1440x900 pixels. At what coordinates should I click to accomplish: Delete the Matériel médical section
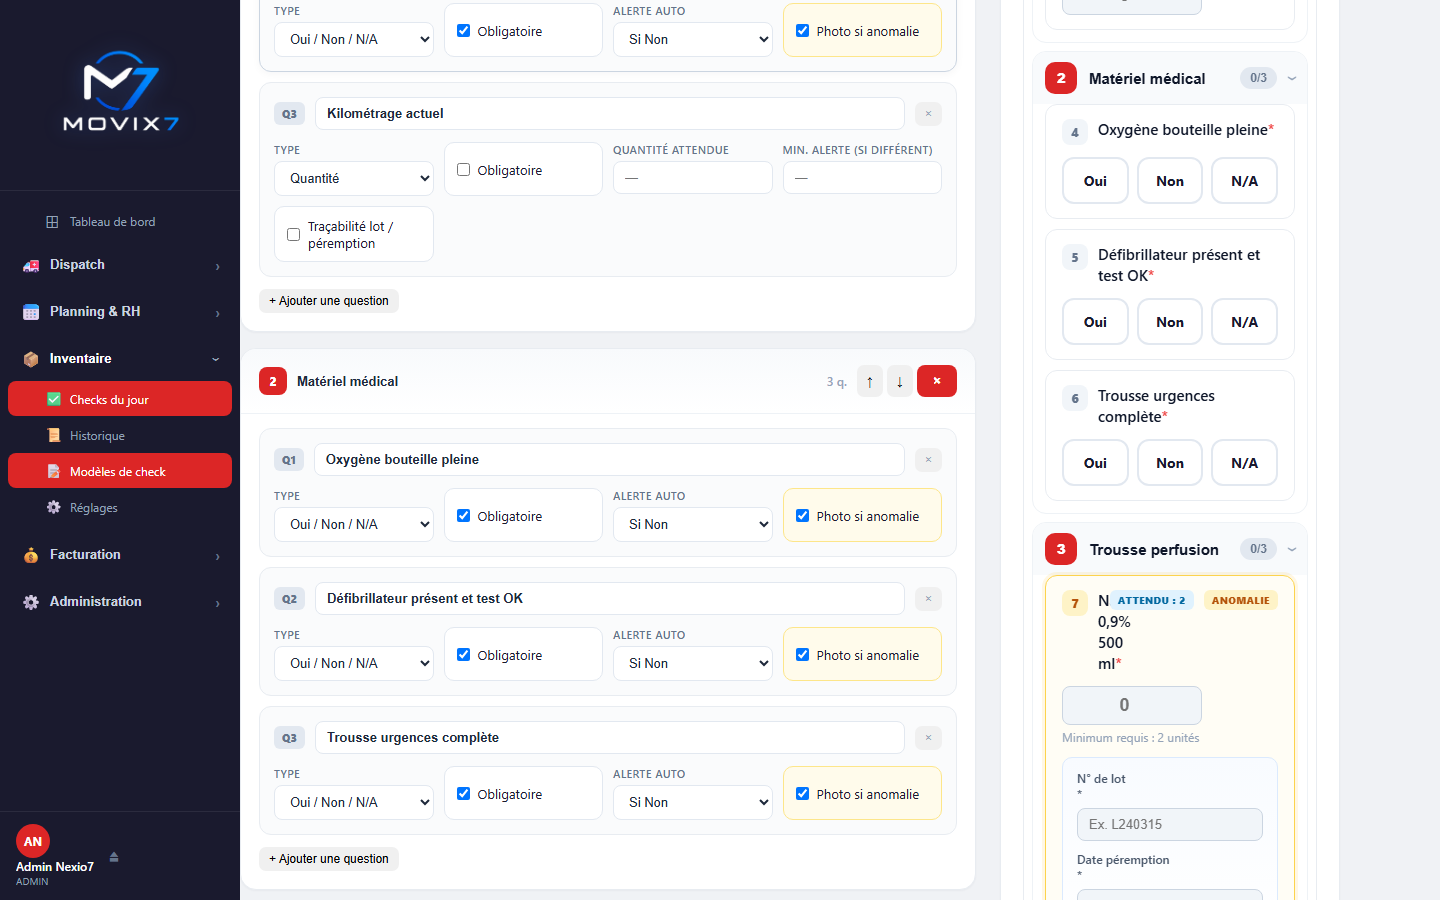pos(937,381)
